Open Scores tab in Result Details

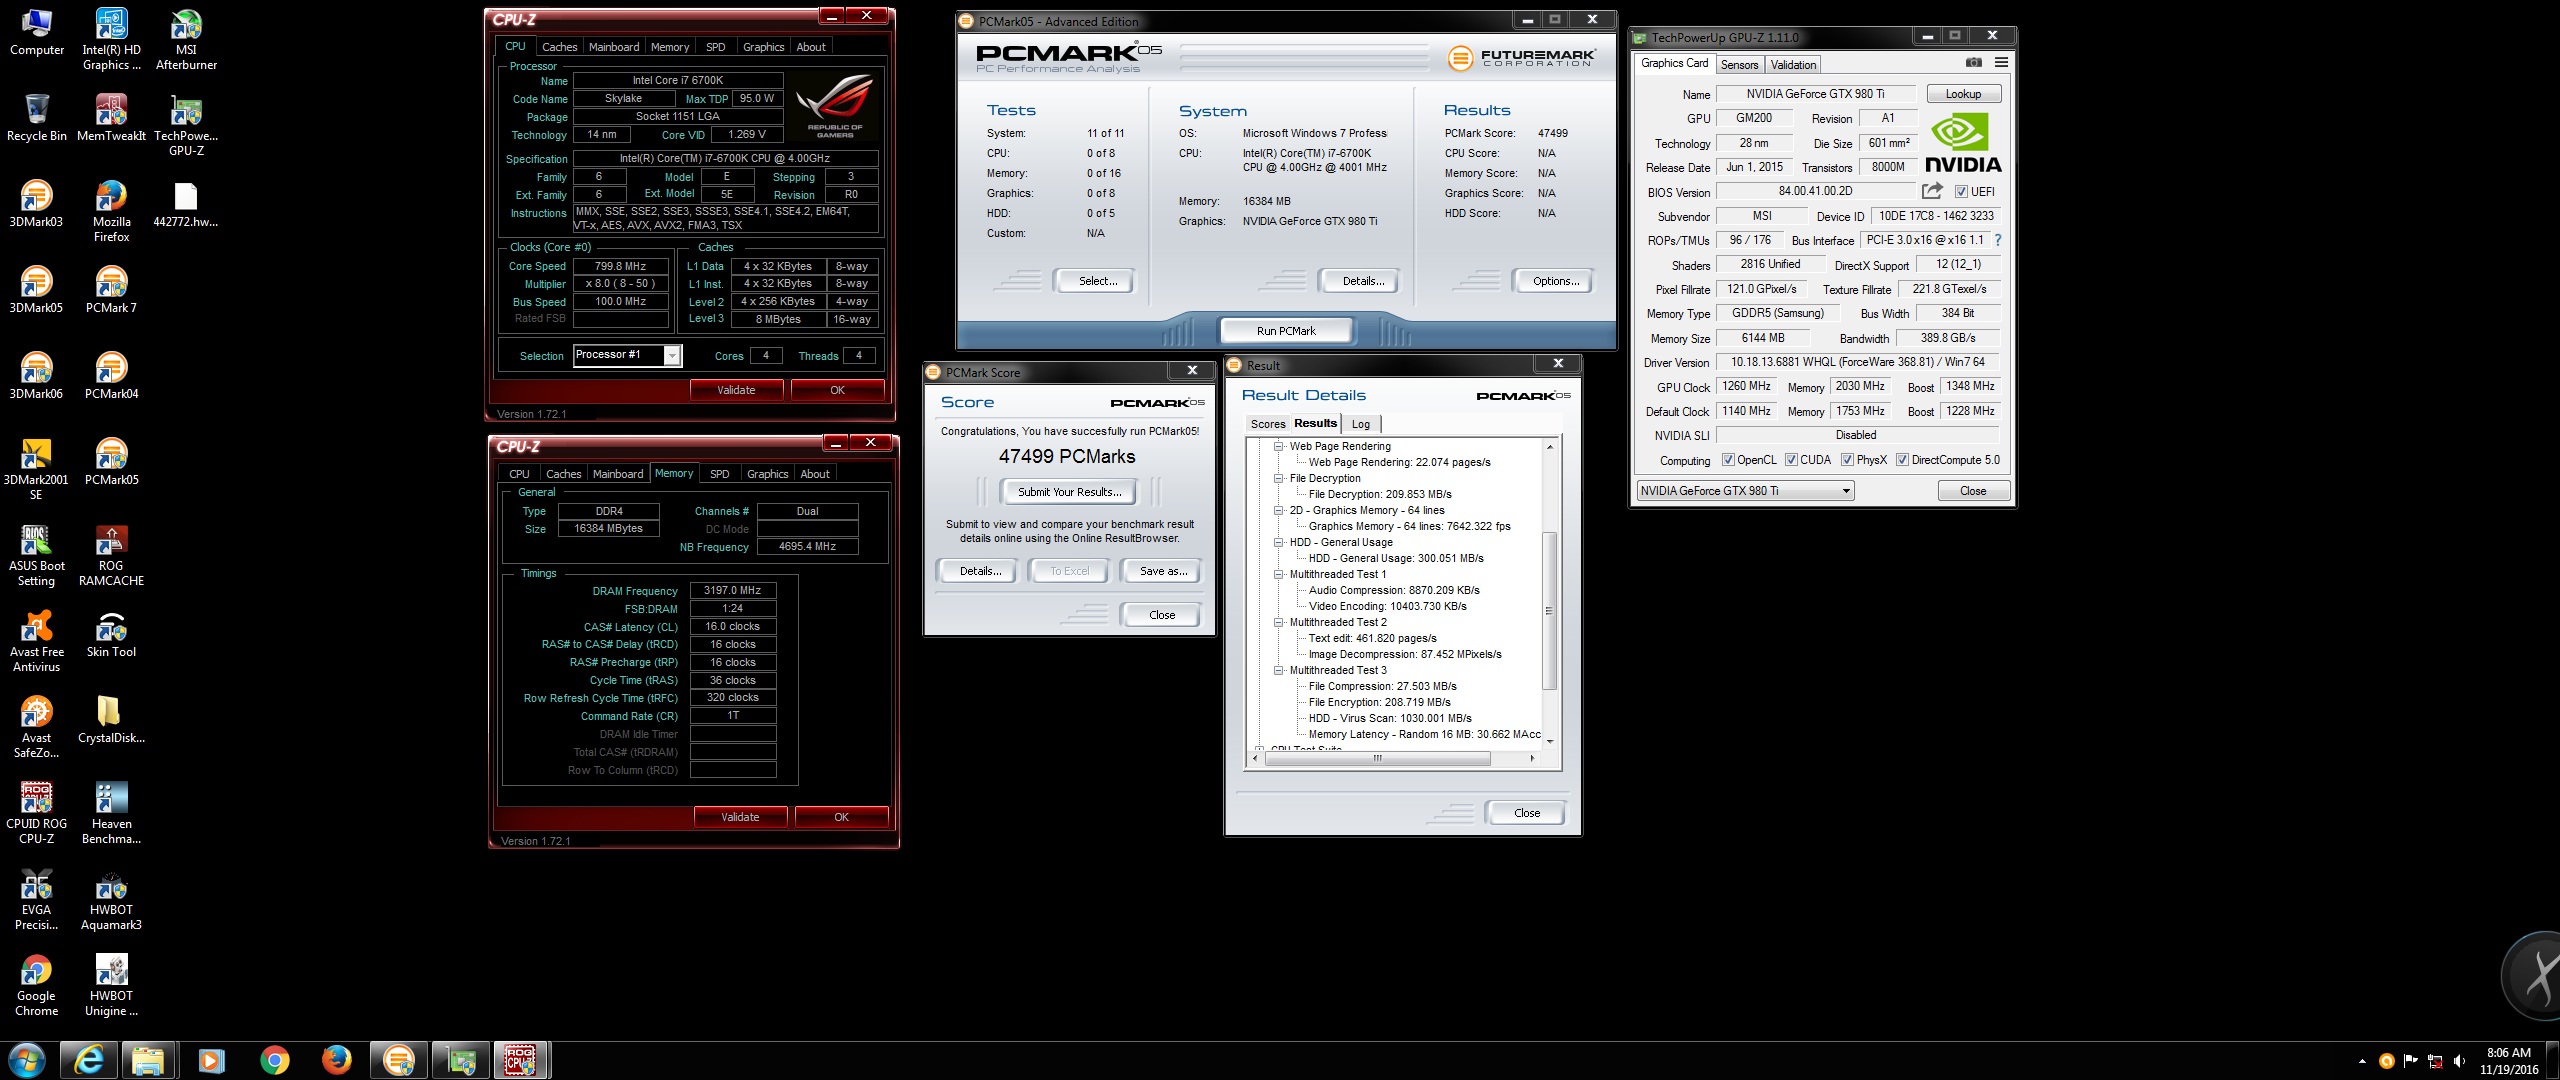coord(1268,424)
